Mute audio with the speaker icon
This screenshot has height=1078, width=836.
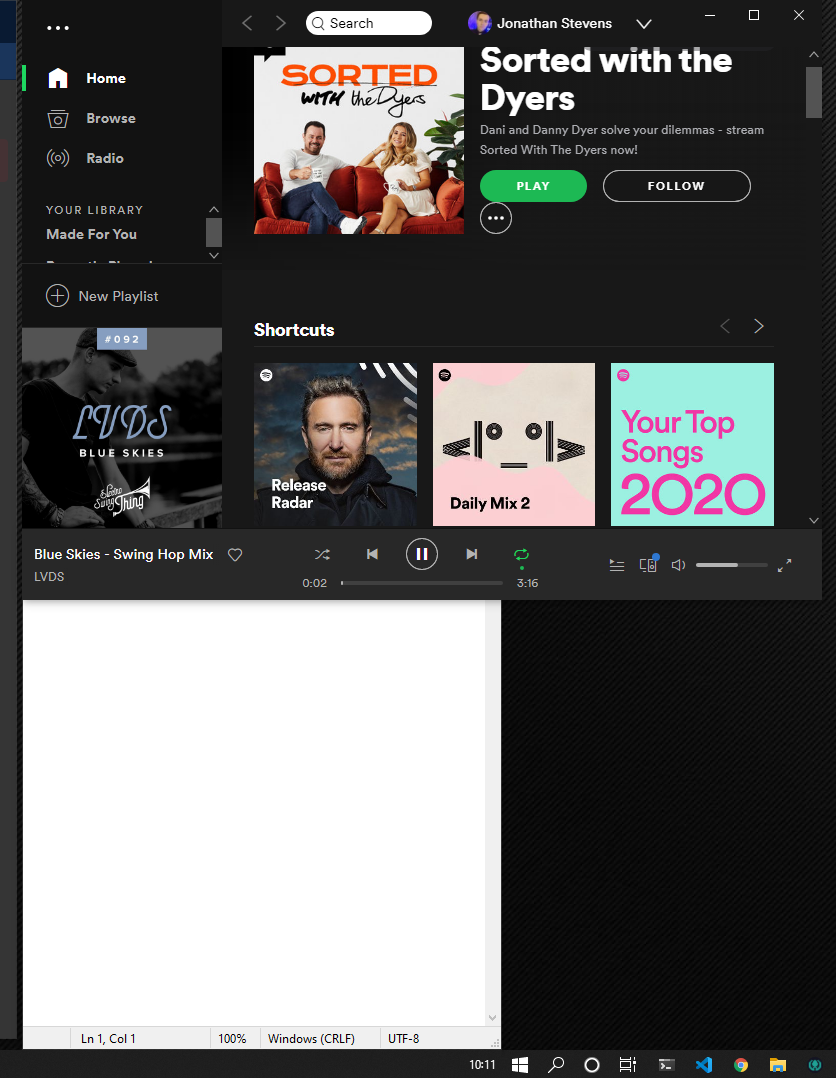pyautogui.click(x=678, y=565)
